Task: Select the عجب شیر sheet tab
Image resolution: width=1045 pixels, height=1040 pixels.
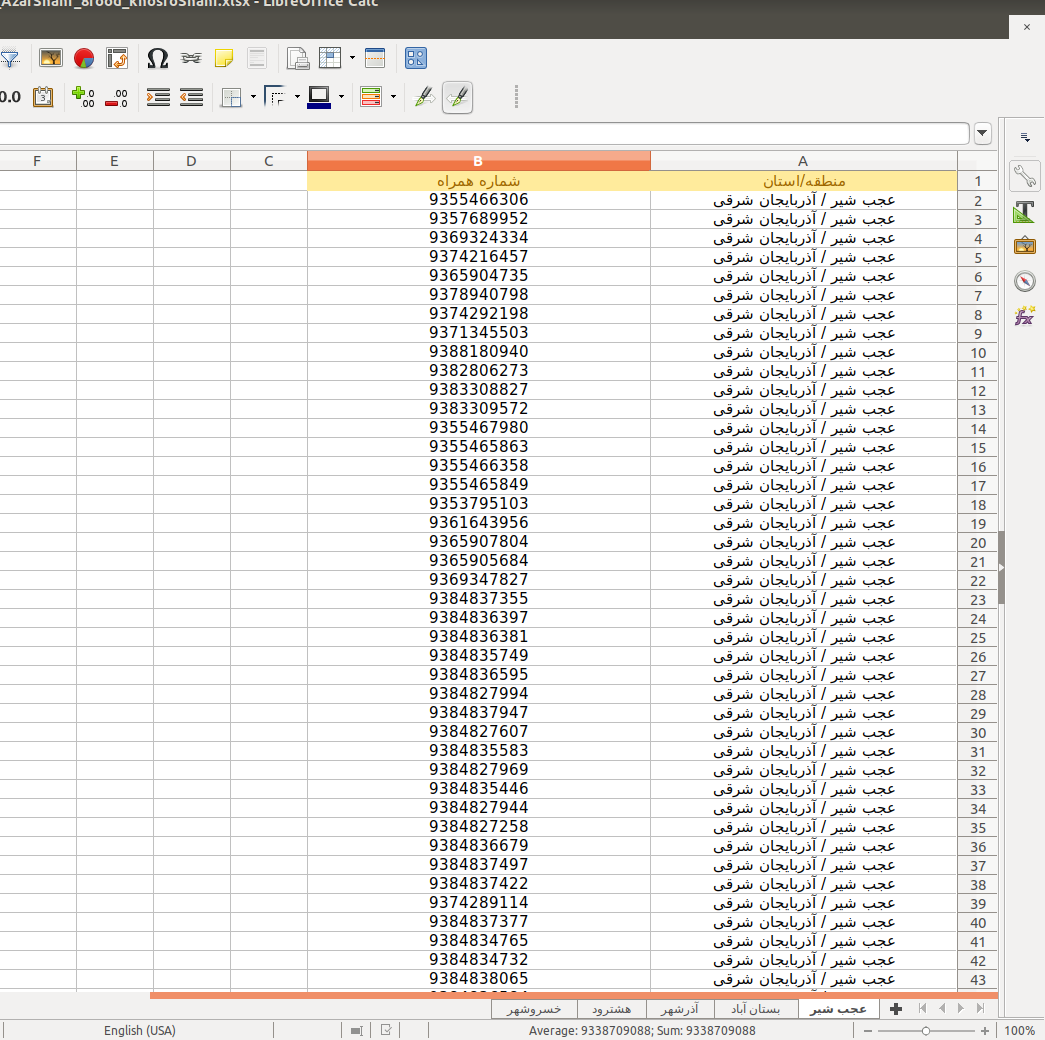Action: coord(838,1009)
